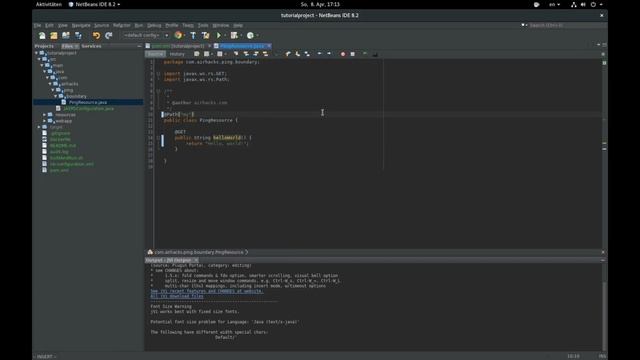
Task: Collapse the src folder node
Action: pos(40,59)
